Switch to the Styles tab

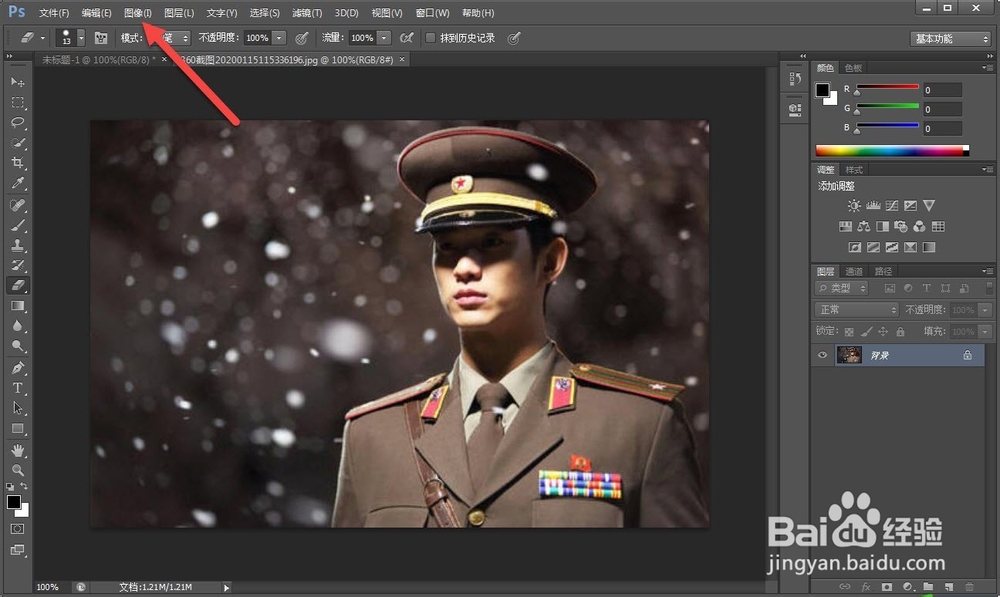pos(854,170)
